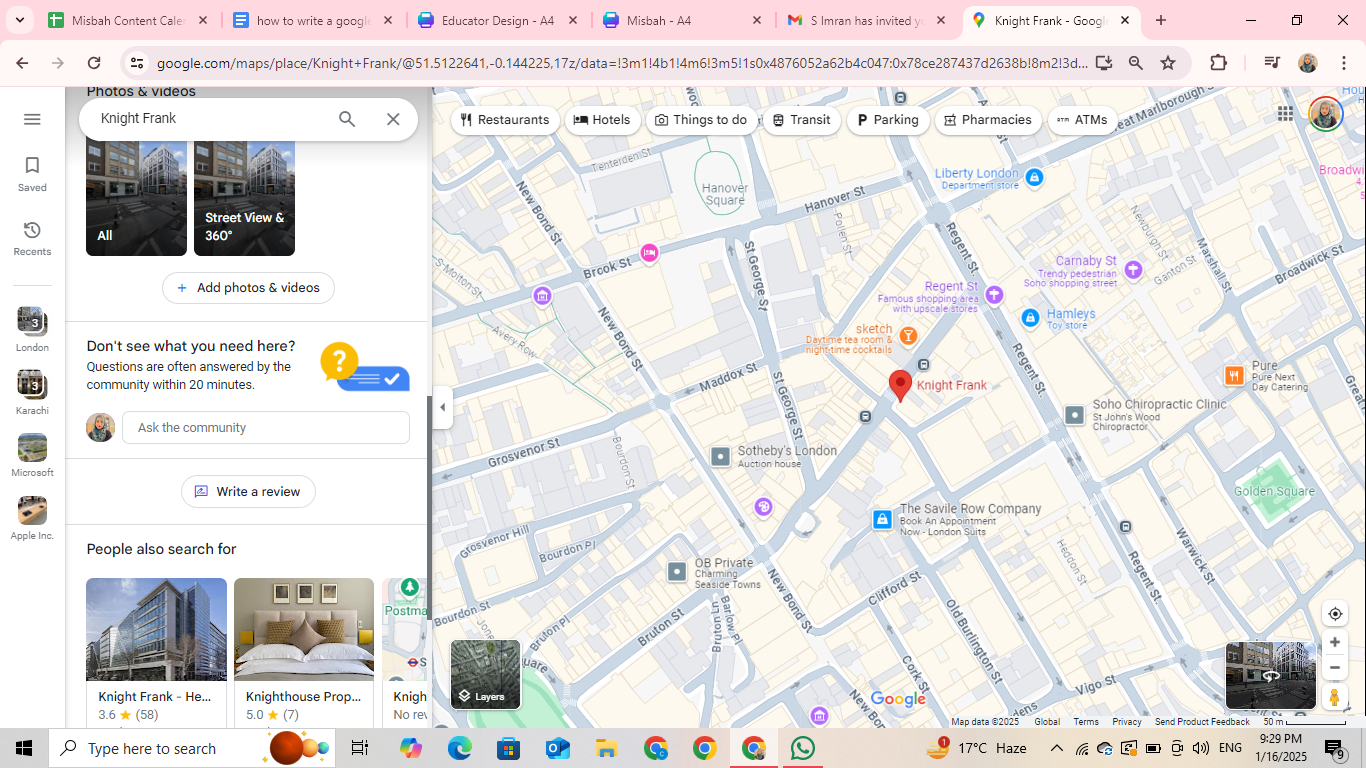
Task: Select the Things to do chip
Action: coord(701,120)
